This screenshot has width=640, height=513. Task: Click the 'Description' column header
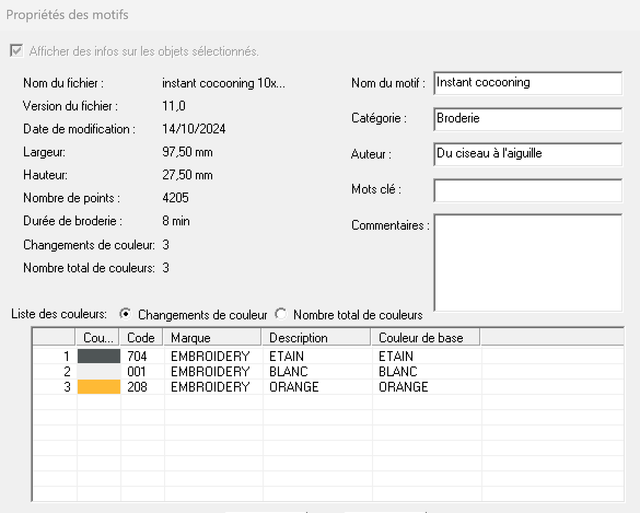[x=315, y=338]
